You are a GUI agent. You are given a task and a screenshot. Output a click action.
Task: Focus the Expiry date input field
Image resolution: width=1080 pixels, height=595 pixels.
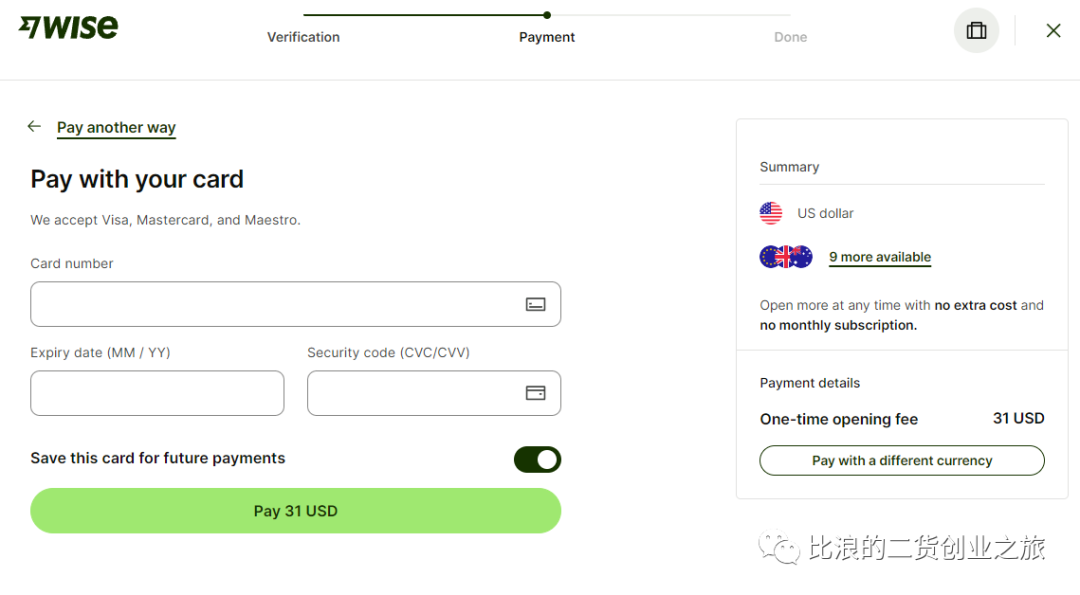tap(157, 393)
